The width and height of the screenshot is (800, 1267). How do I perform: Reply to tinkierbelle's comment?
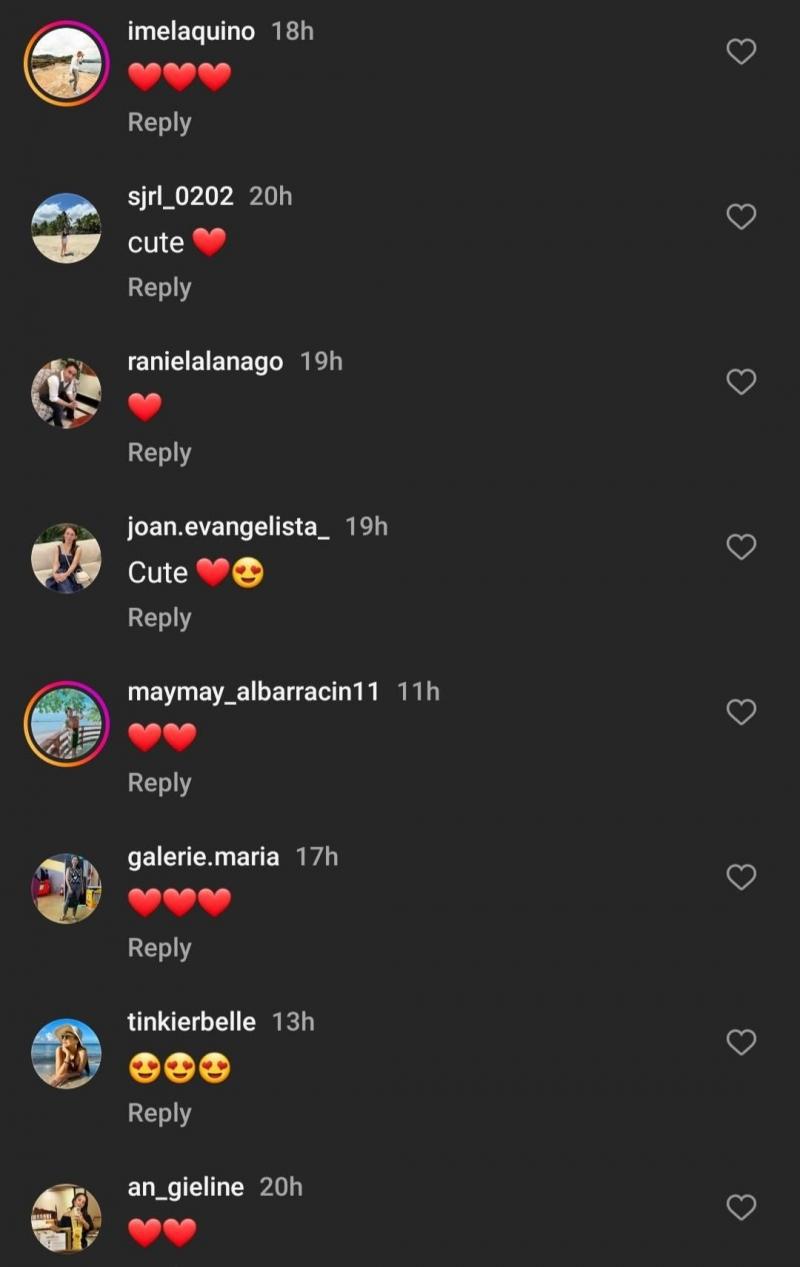tap(159, 1113)
